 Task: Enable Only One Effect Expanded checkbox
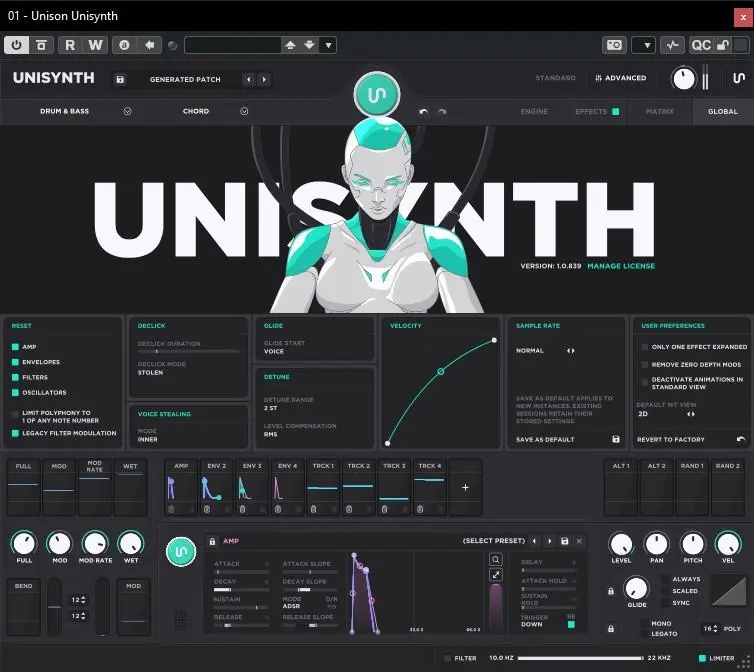pos(645,347)
